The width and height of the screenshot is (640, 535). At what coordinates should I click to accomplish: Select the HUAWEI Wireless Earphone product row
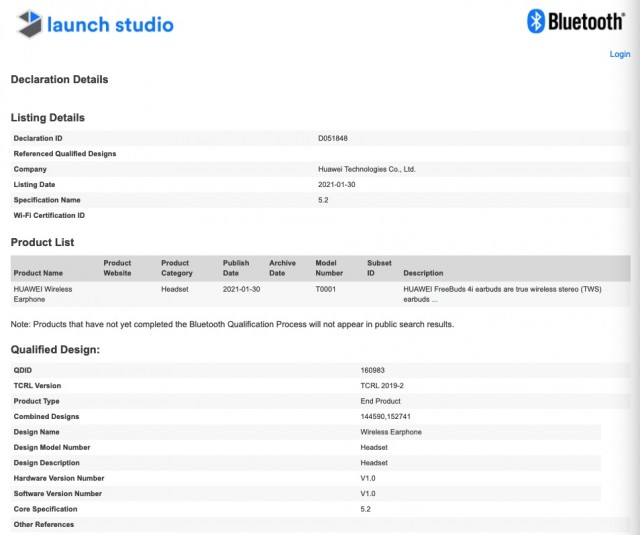pos(320,294)
